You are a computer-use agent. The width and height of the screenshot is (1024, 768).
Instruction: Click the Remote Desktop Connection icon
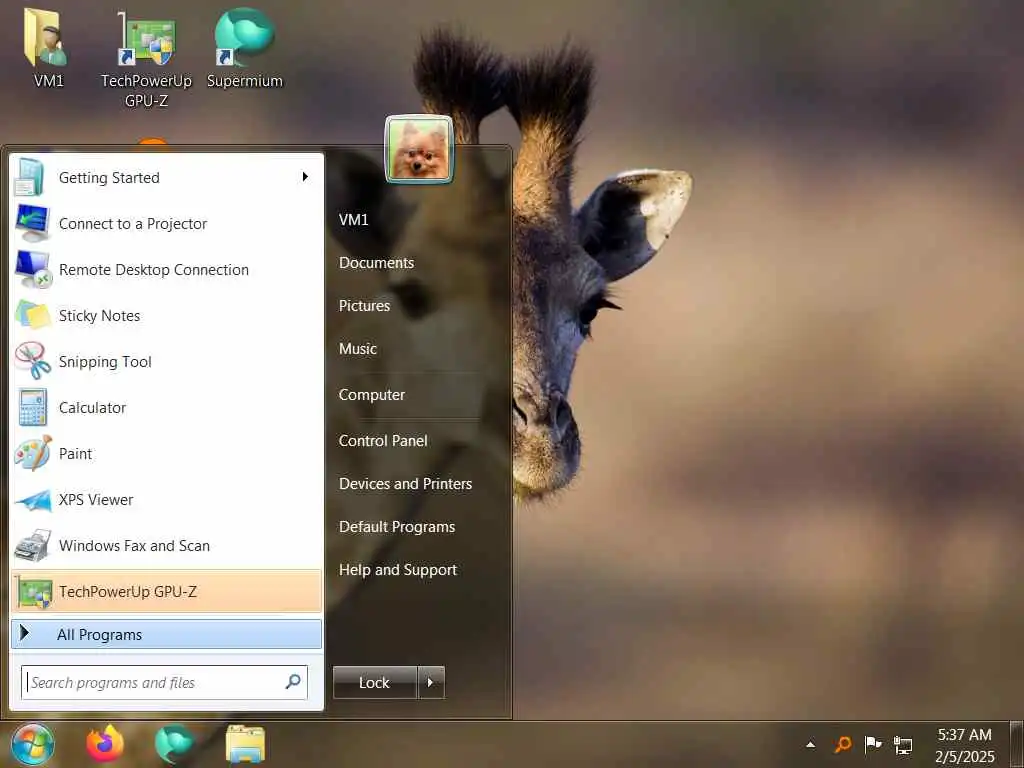click(x=33, y=269)
